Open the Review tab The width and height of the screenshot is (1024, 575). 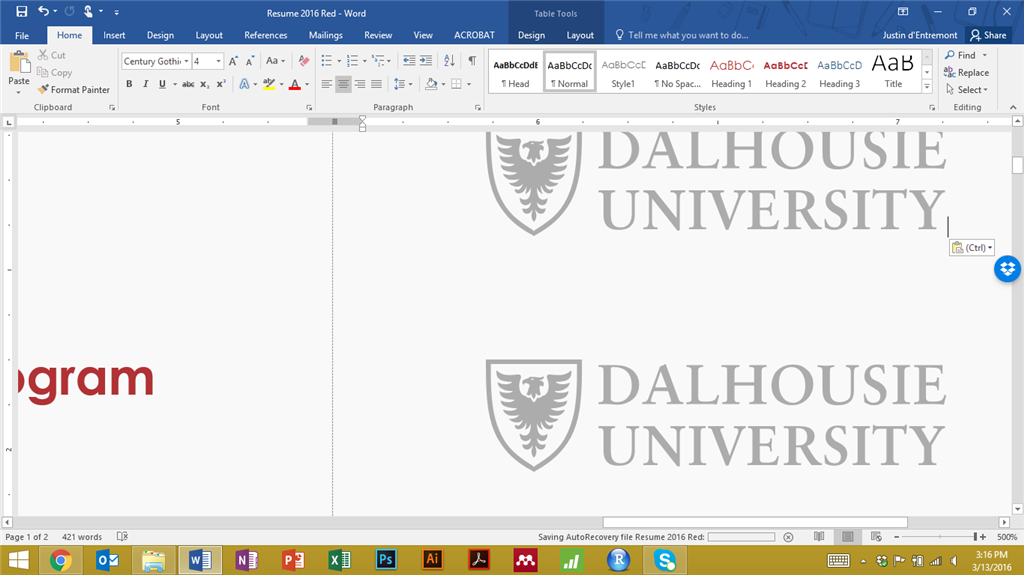(x=378, y=35)
